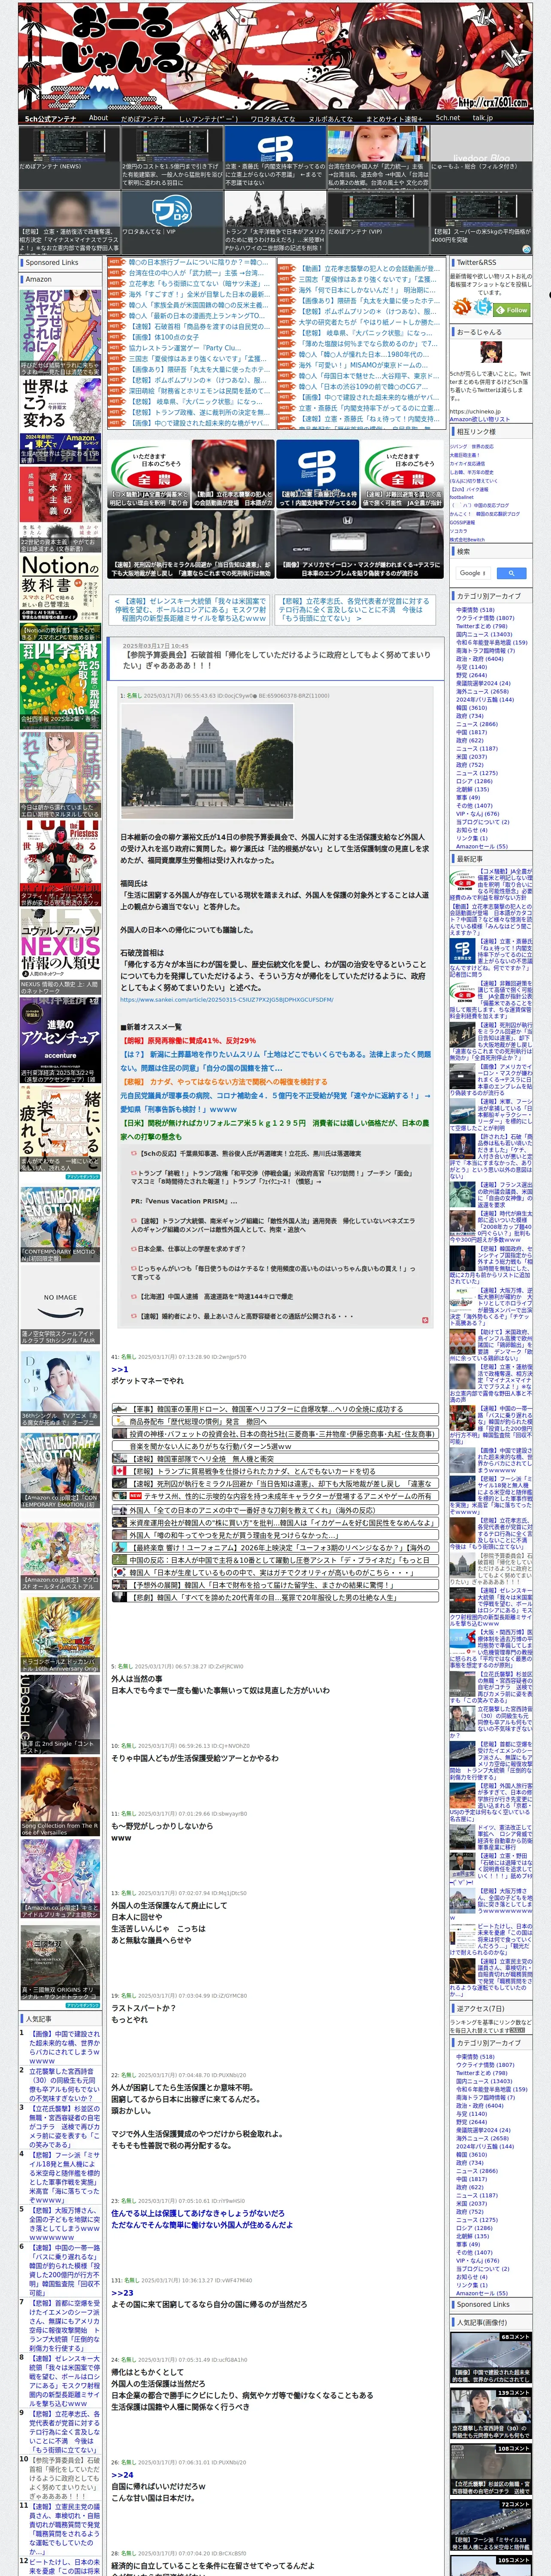The image size is (551, 2576).
Task: Open category 米国 (2037)
Action: pos(471,757)
